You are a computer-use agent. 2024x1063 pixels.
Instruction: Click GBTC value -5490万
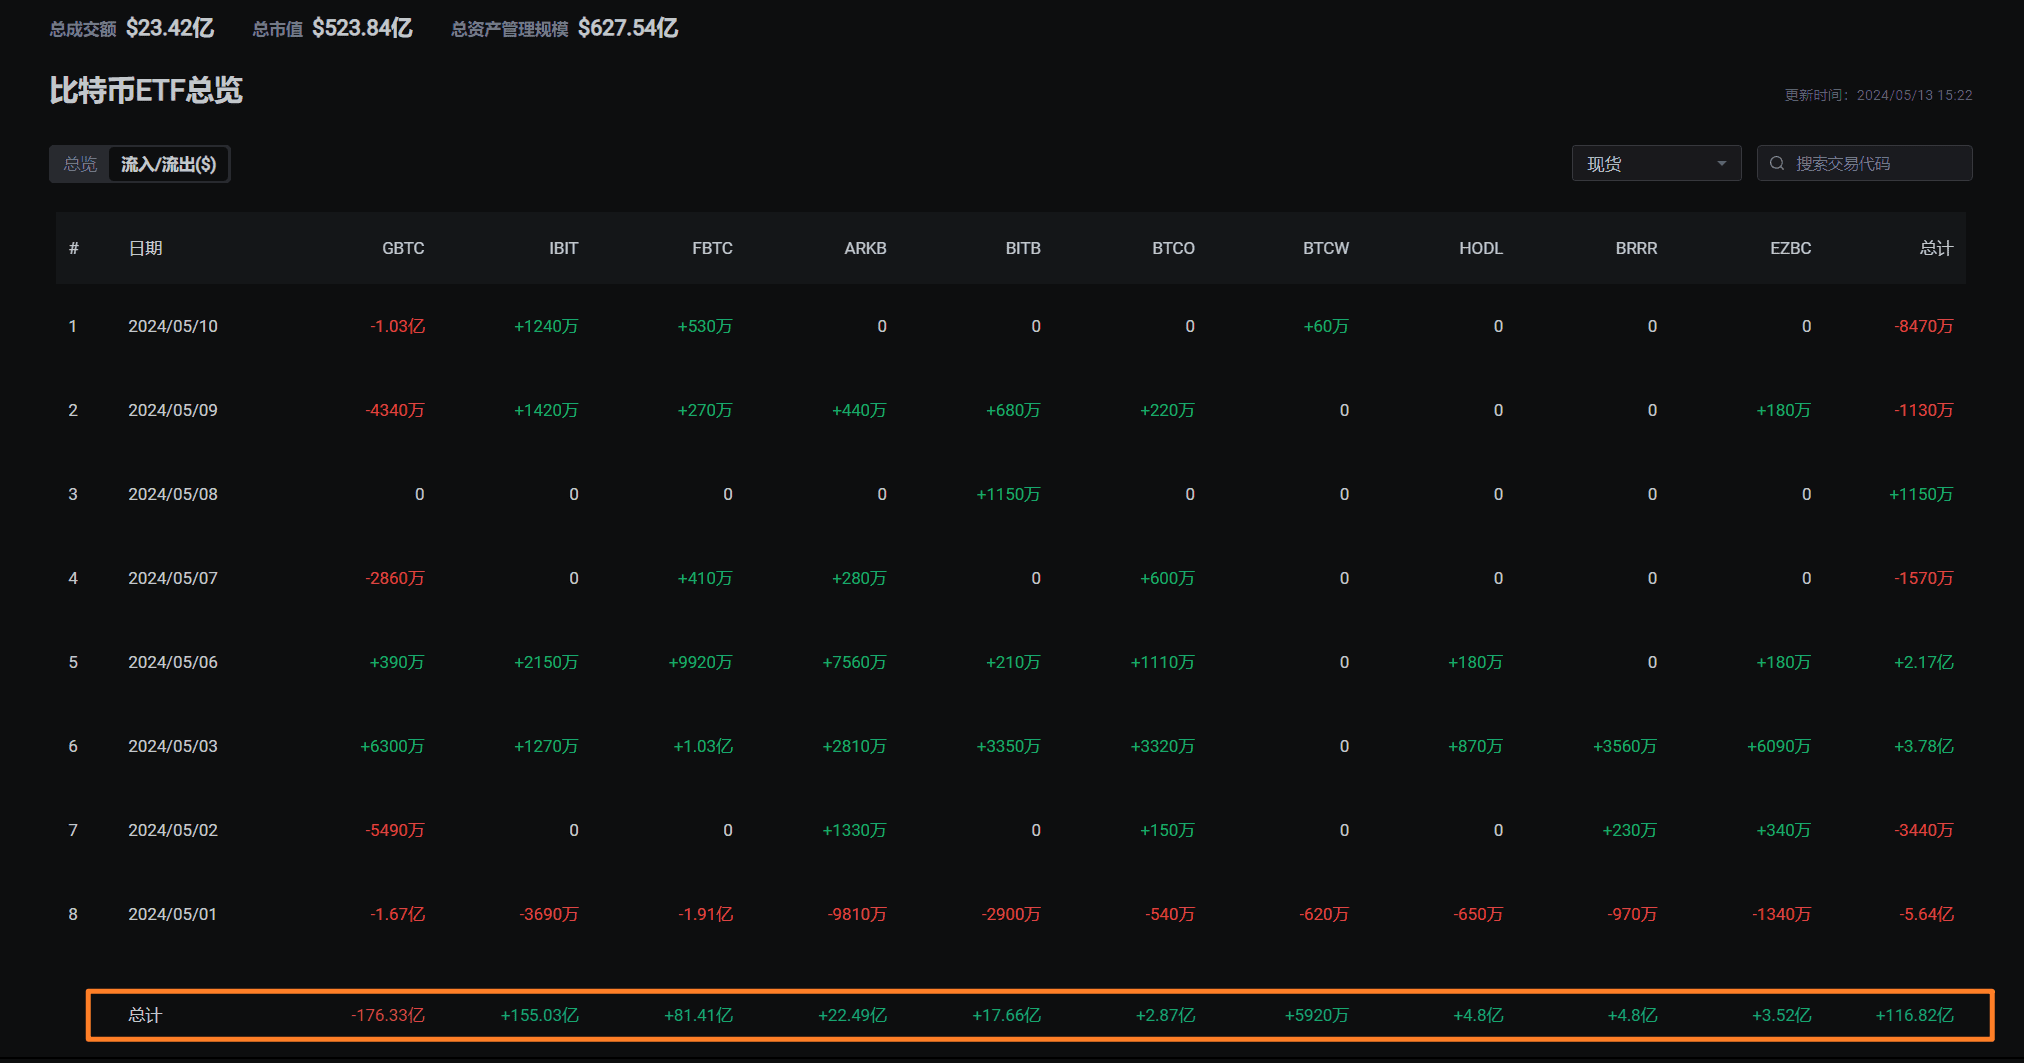click(395, 830)
